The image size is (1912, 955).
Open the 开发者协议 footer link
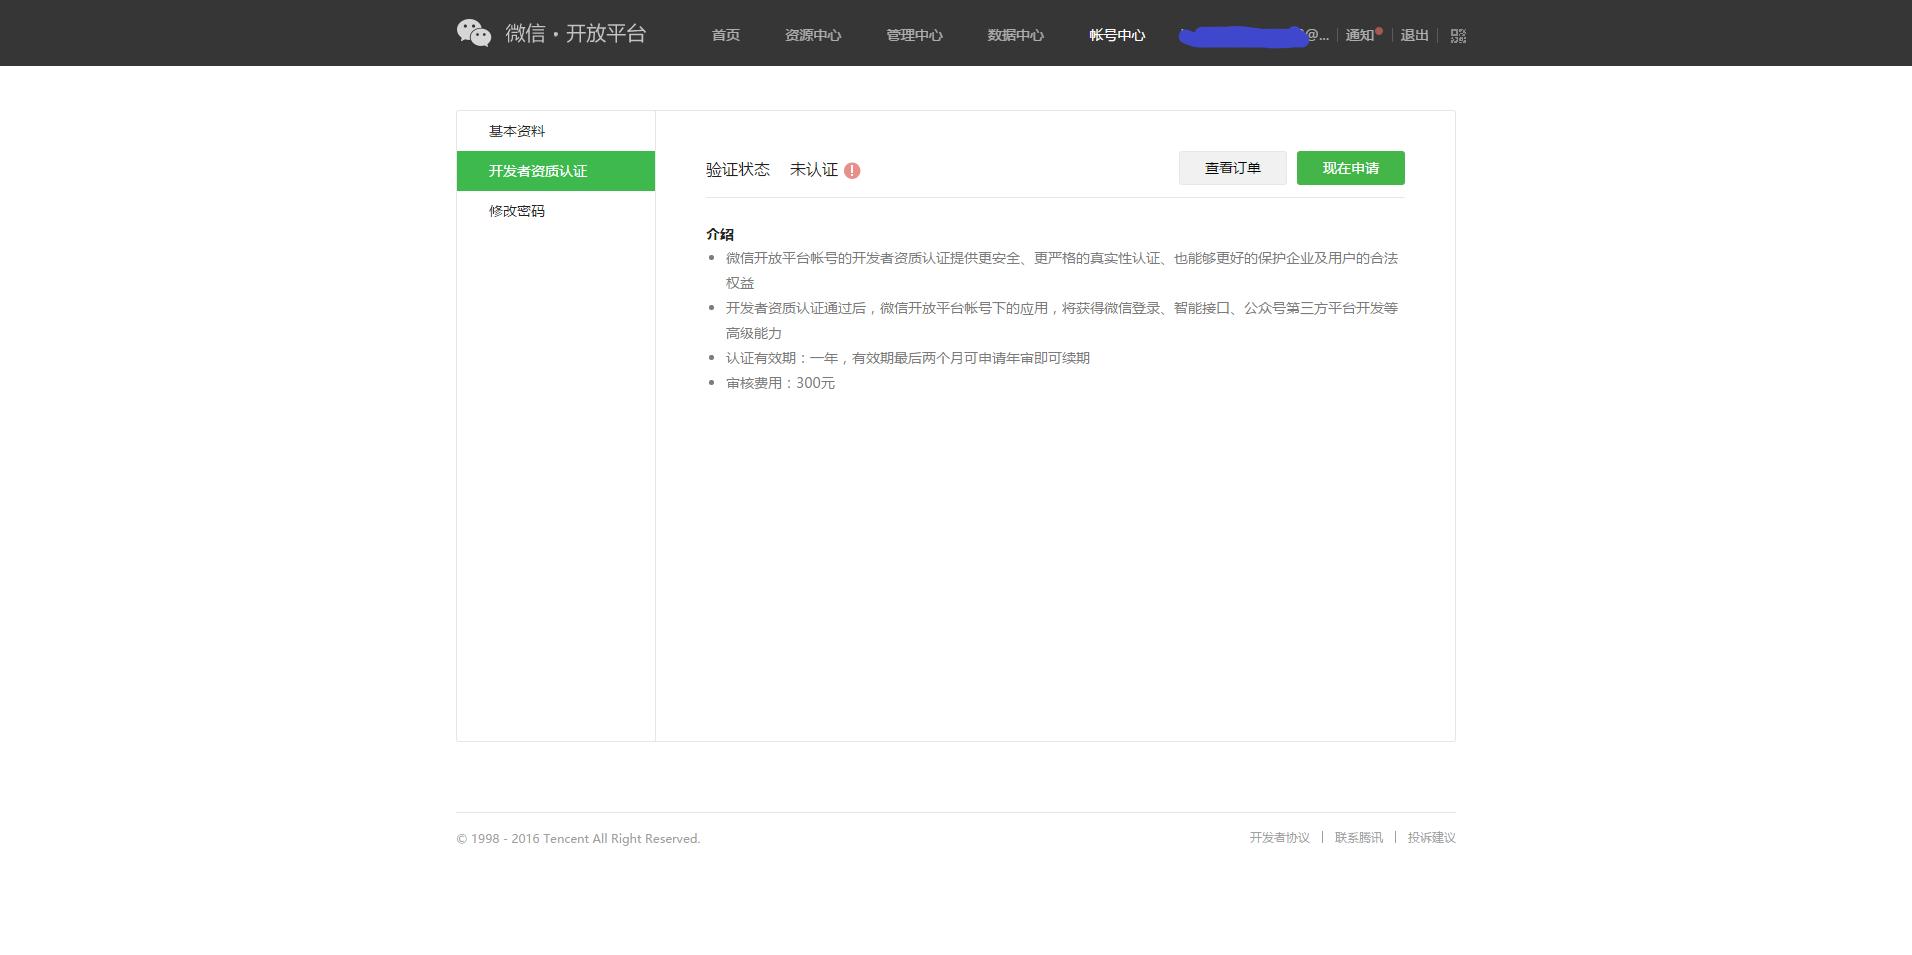(1279, 838)
